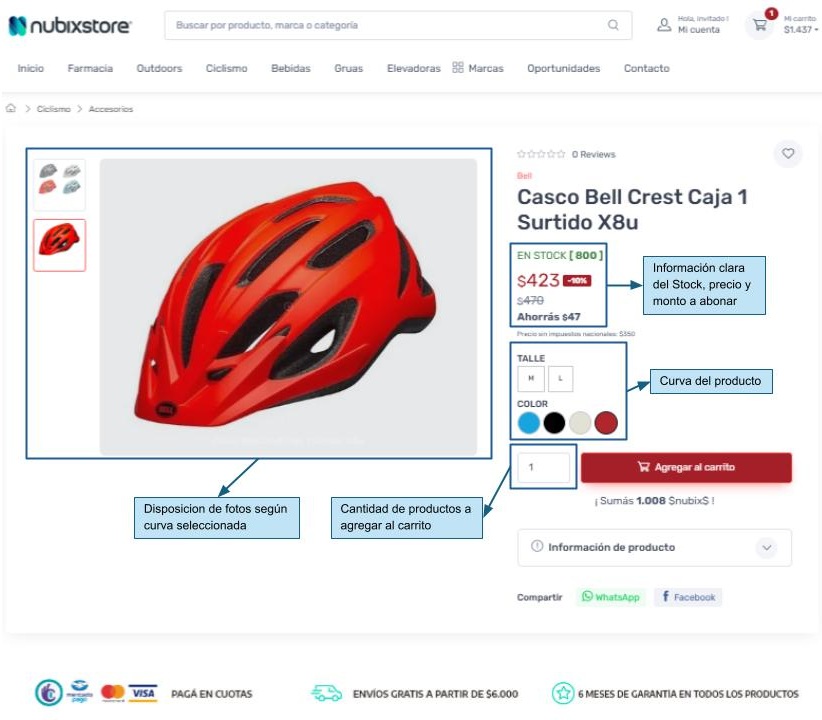The width and height of the screenshot is (822, 720).
Task: Open the 0 Reviews link
Action: coord(593,154)
